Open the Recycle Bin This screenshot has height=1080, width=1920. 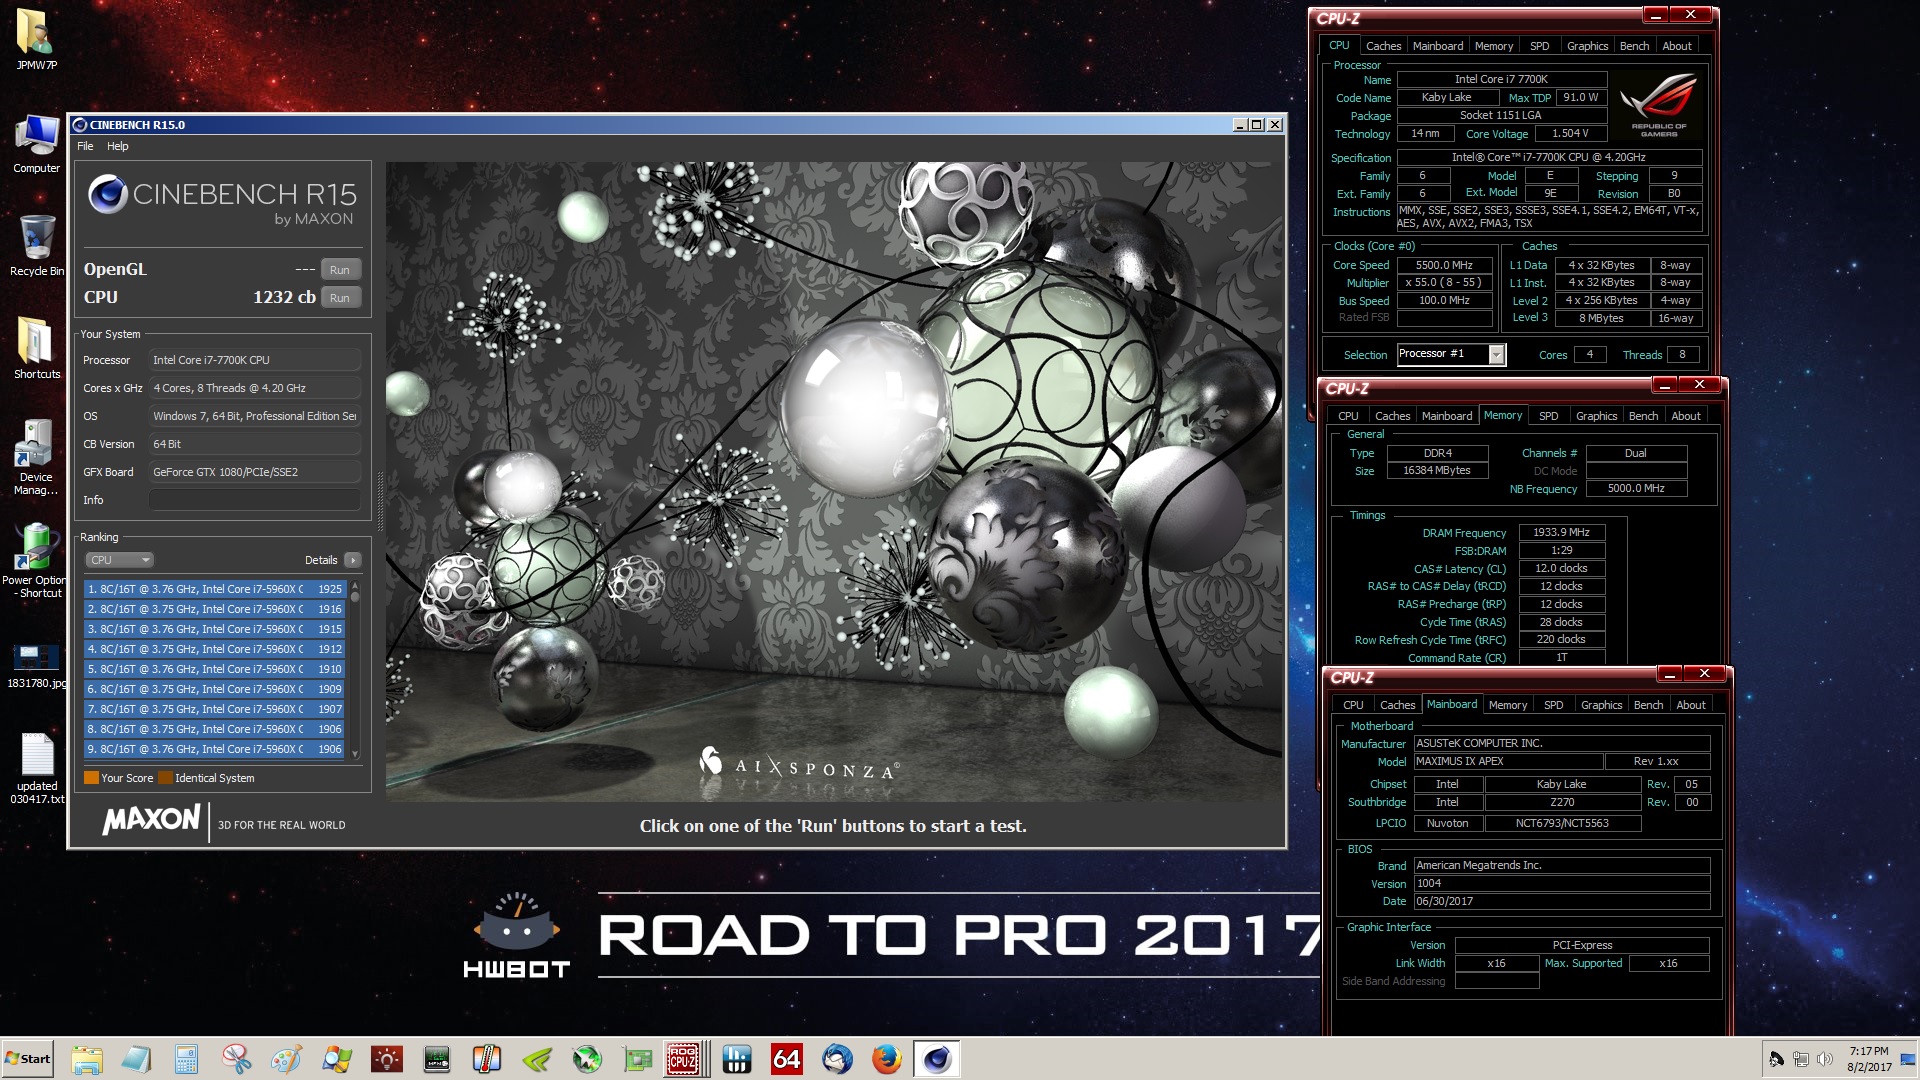coord(37,245)
